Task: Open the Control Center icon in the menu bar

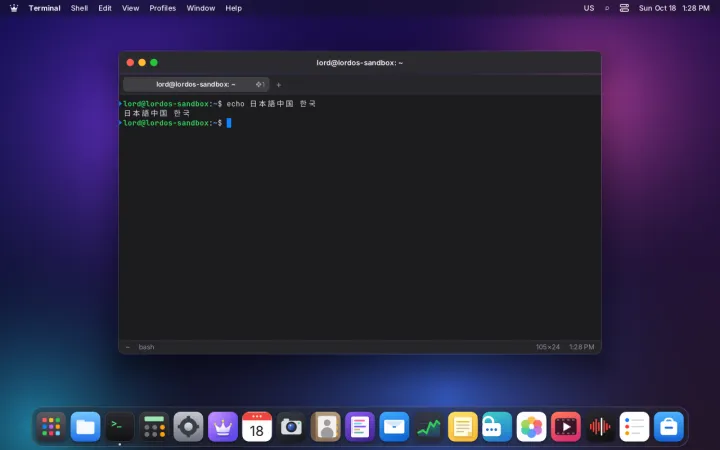Action: (x=624, y=8)
